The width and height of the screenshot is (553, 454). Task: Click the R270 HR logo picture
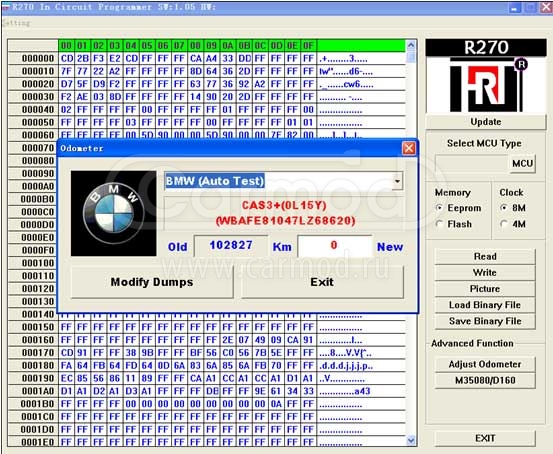click(486, 77)
